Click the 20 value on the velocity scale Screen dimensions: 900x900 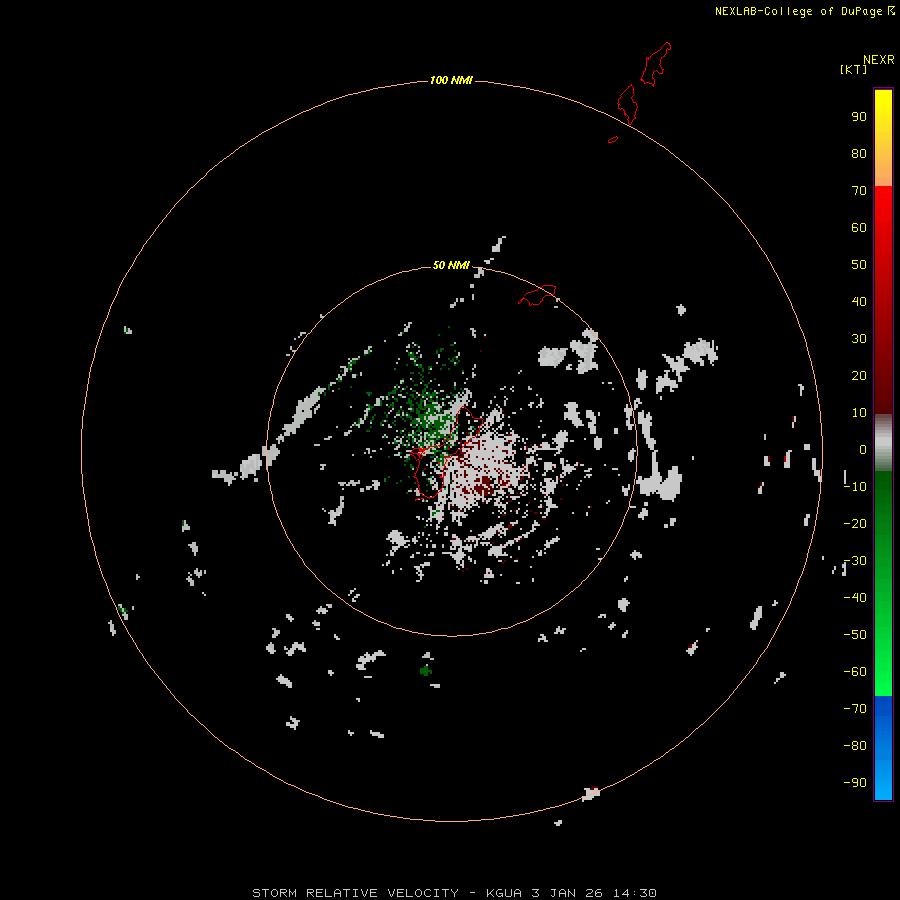coord(859,376)
